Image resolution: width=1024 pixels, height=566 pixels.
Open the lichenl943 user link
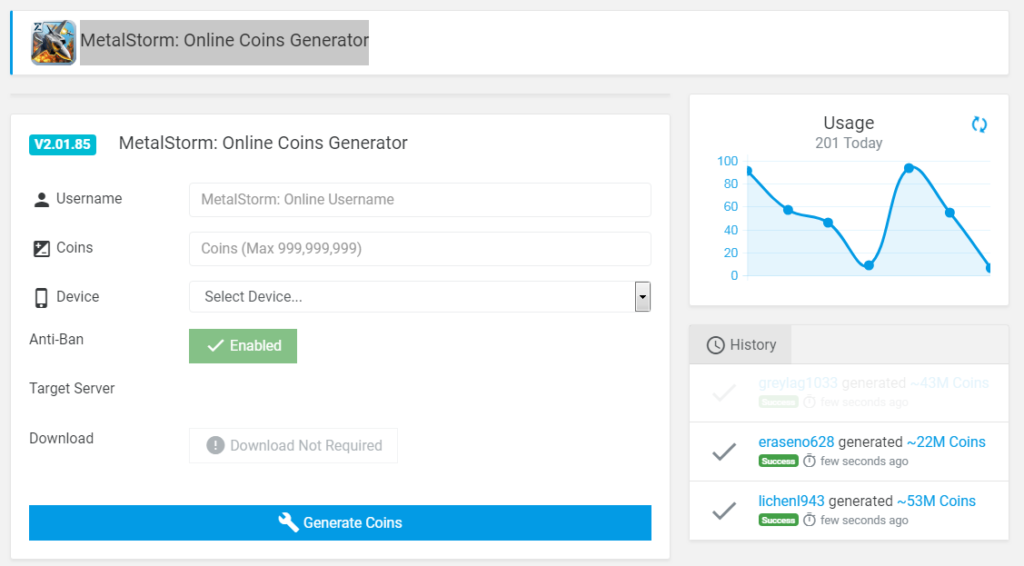click(791, 501)
